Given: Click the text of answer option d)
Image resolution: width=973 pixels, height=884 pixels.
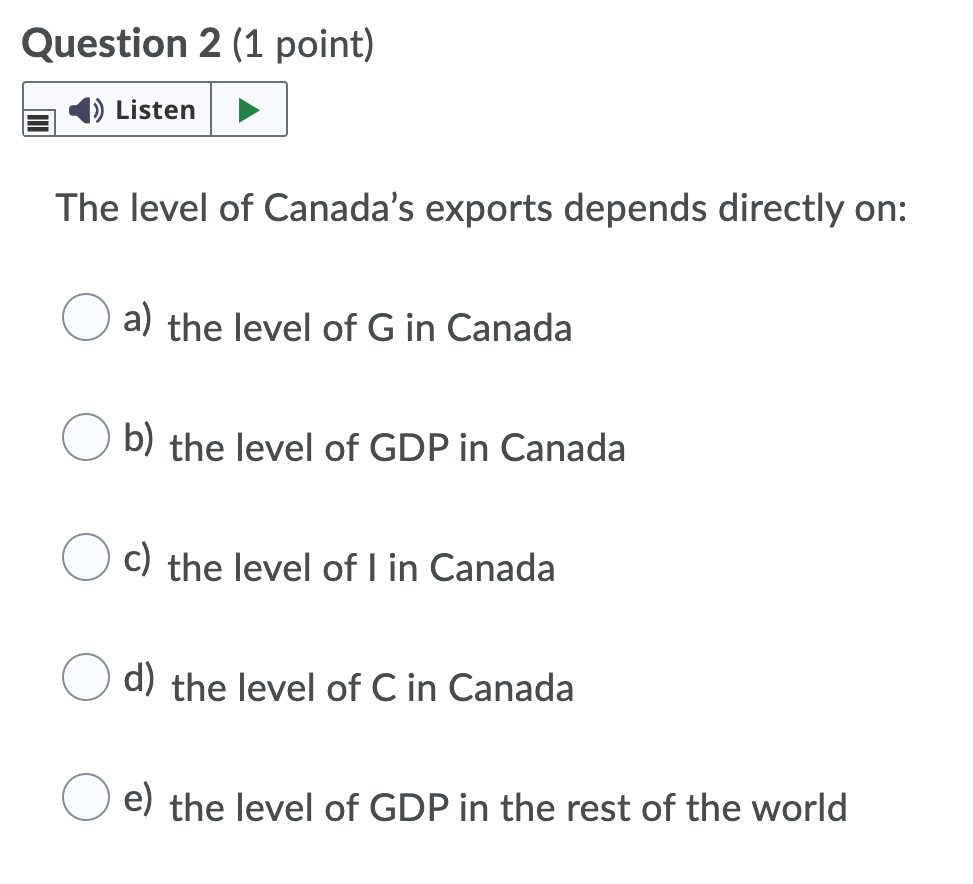Looking at the screenshot, I should 372,688.
